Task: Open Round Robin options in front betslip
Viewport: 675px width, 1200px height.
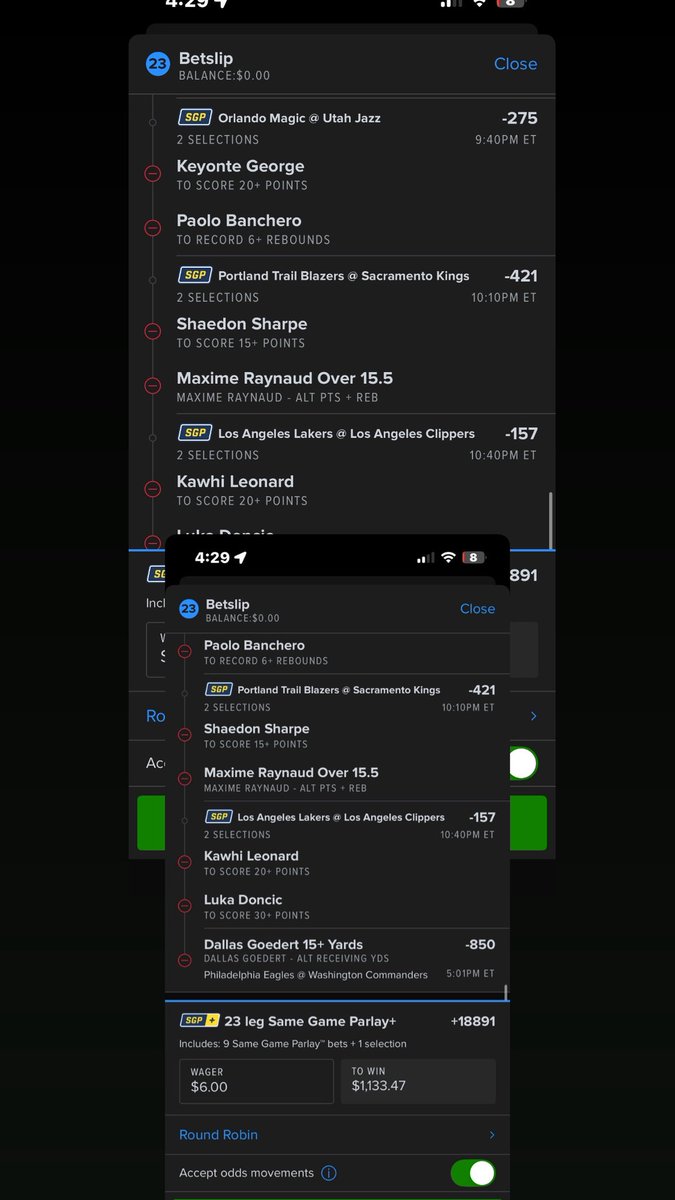Action: pyautogui.click(x=337, y=1135)
